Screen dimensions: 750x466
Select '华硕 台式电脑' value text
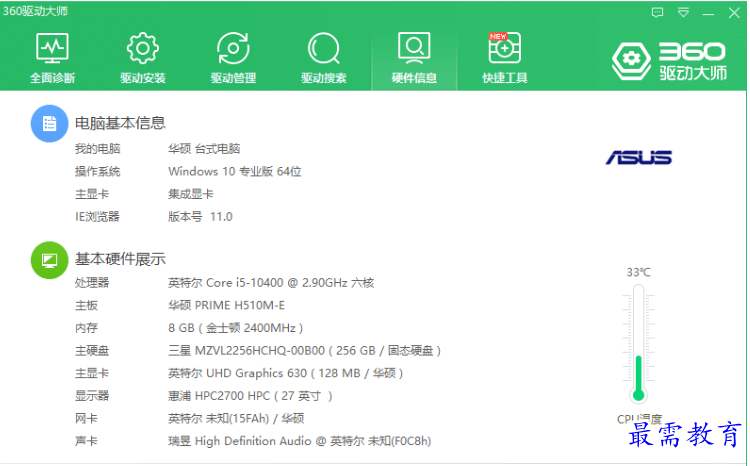pyautogui.click(x=204, y=149)
